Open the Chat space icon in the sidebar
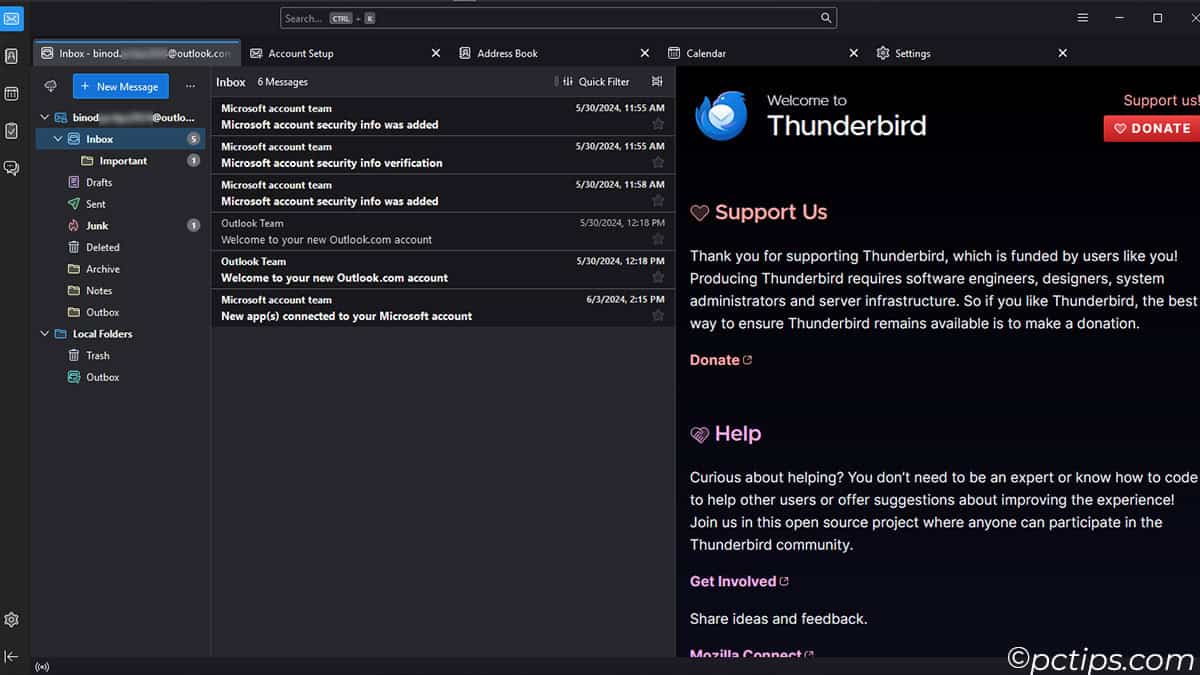This screenshot has width=1200, height=675. (12, 168)
